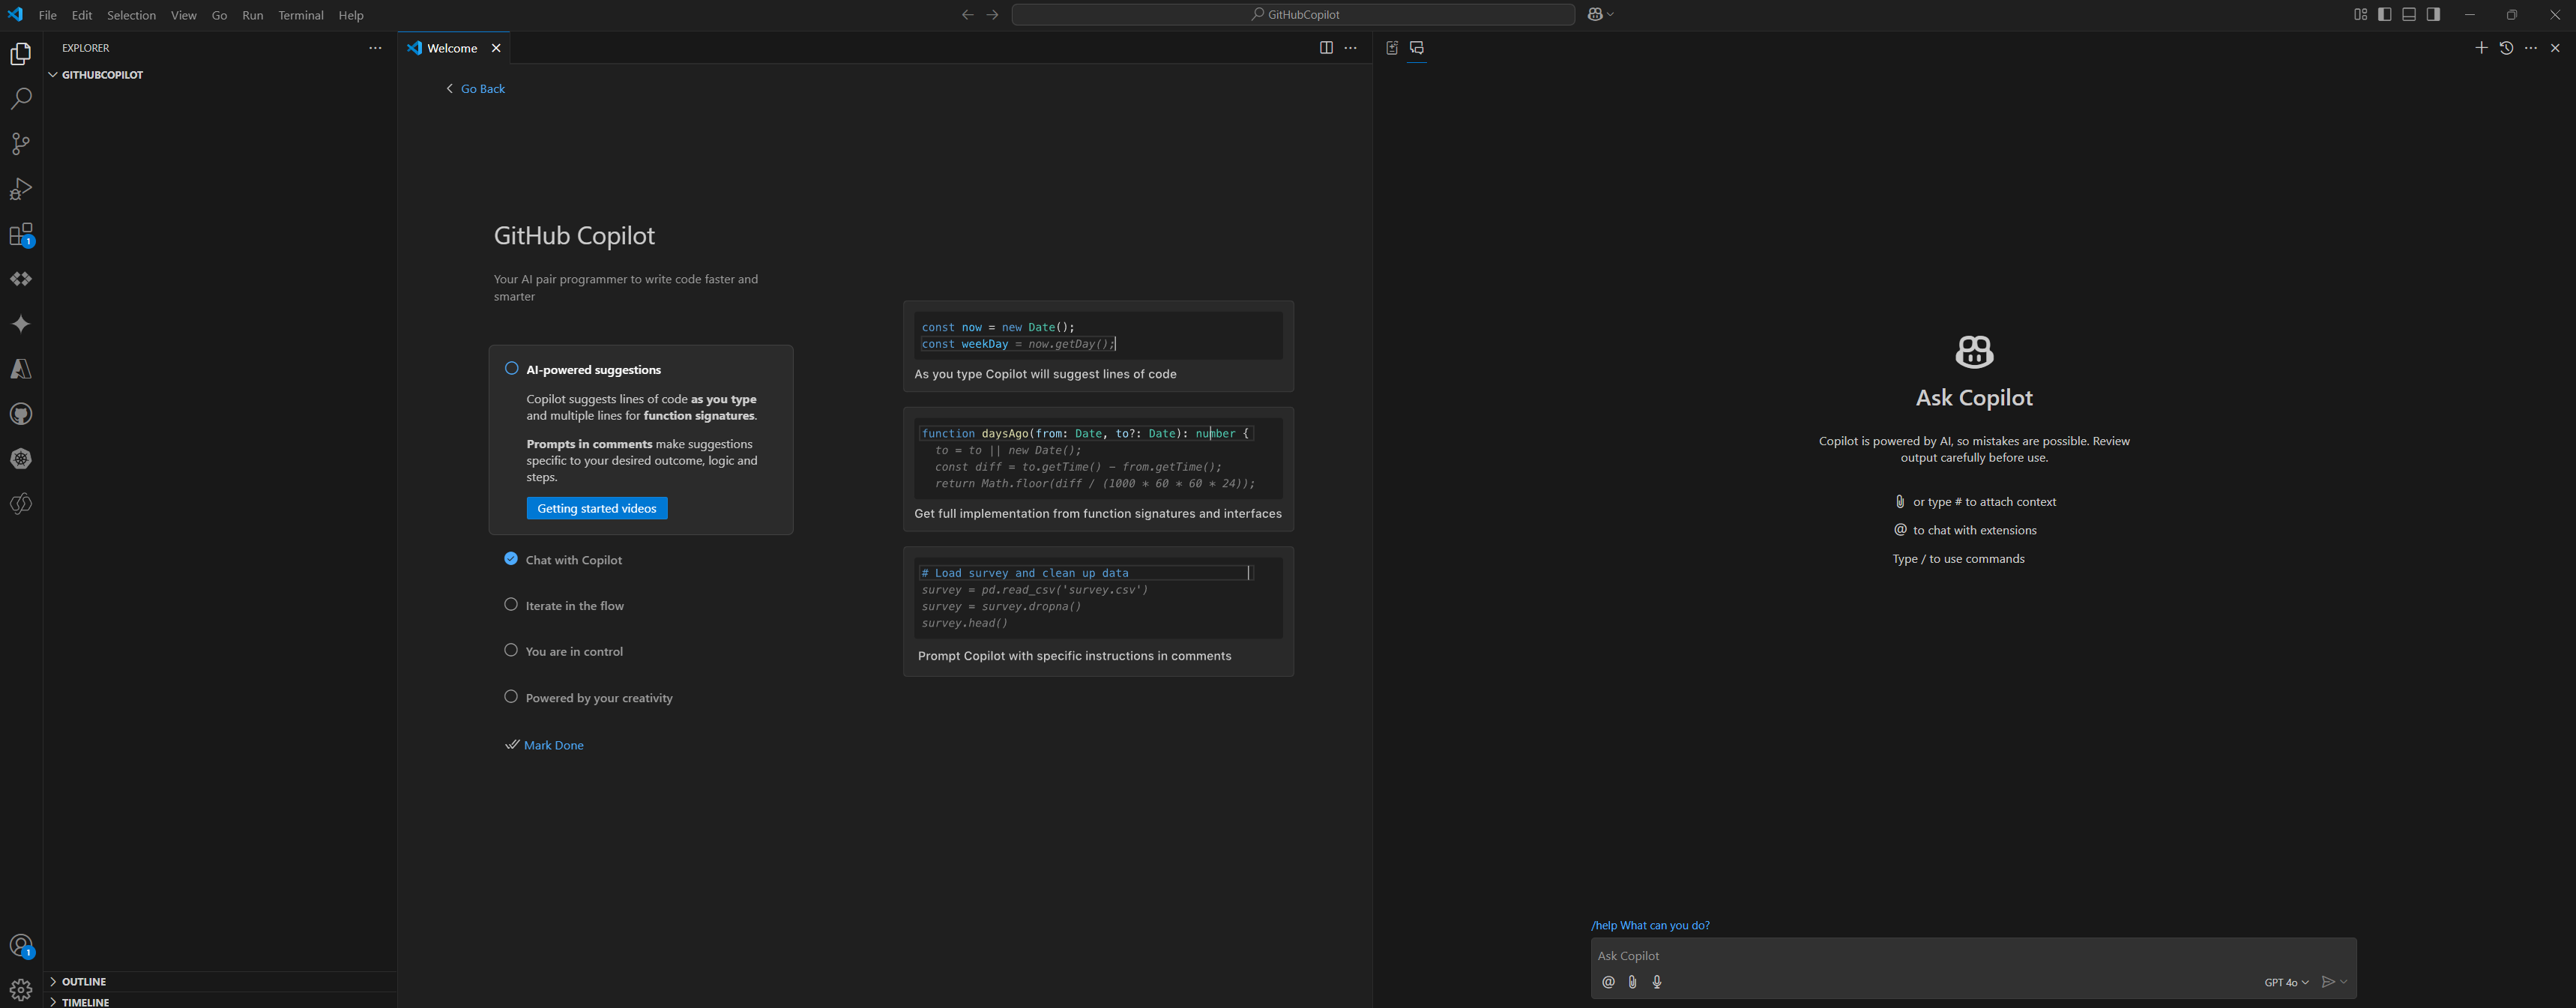Open the Azure view in activity bar
Screen dimensions: 2576x1008
21,369
